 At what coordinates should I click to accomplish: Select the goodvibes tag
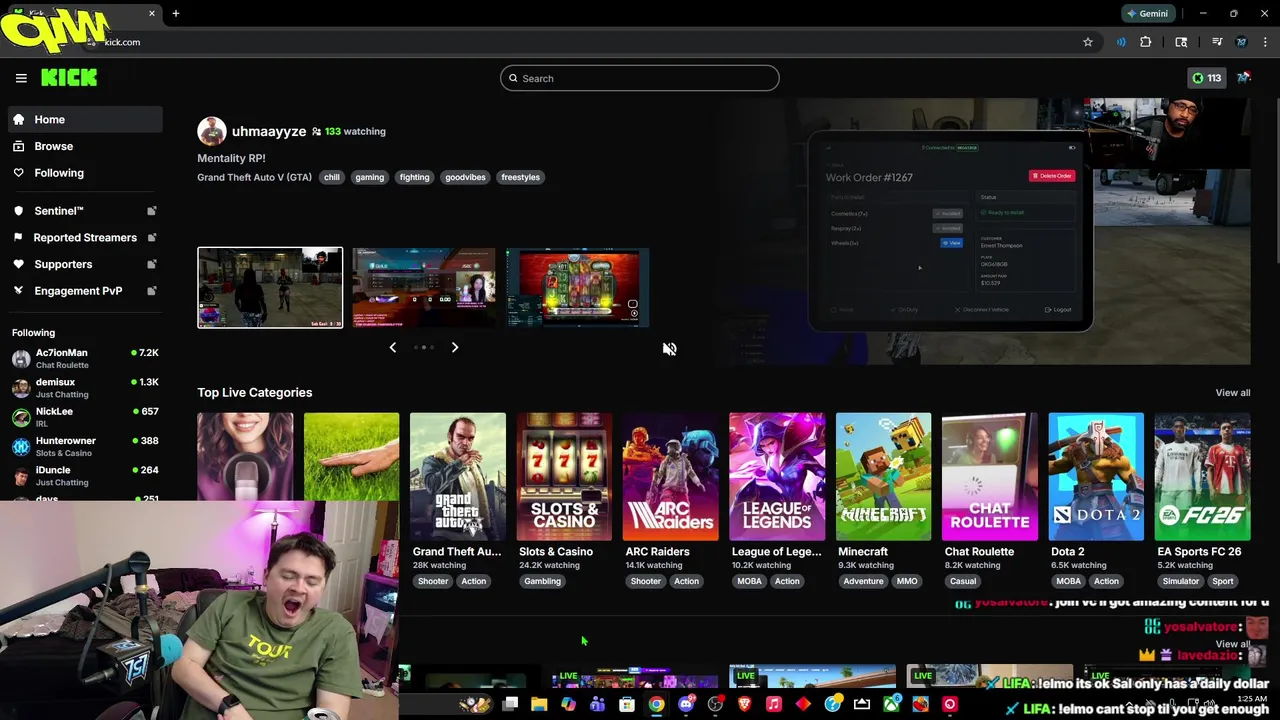coord(465,177)
